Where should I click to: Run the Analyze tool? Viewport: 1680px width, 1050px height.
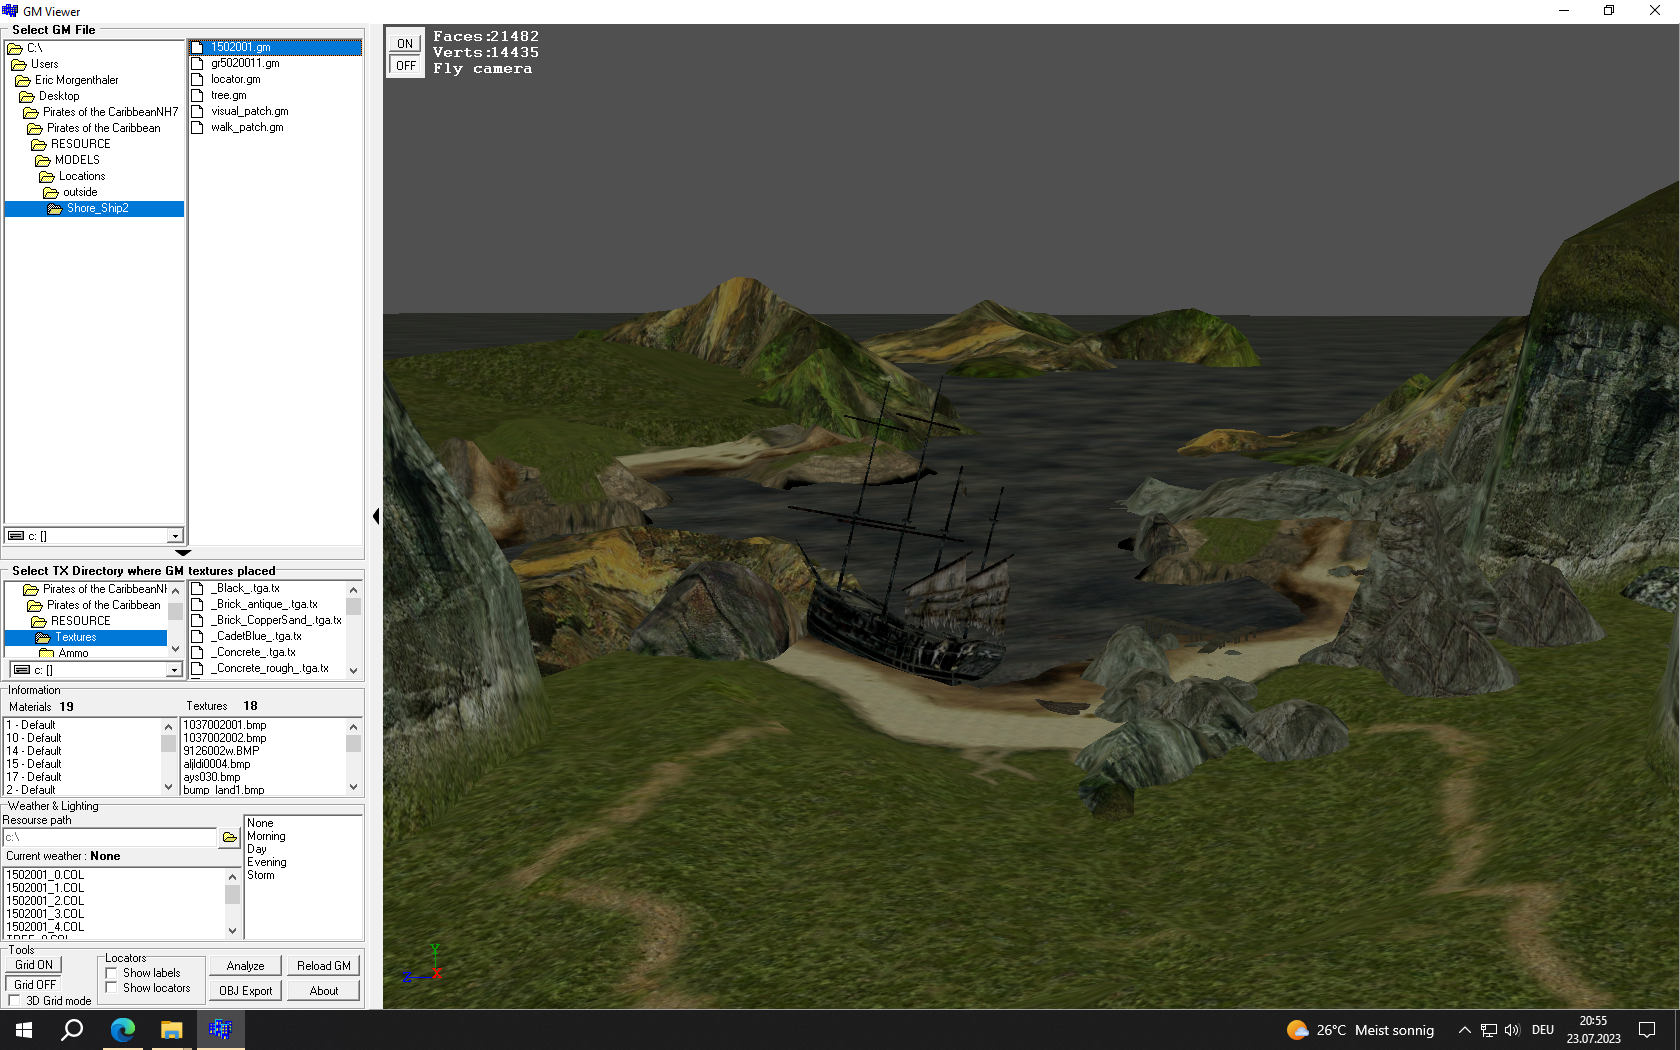245,966
